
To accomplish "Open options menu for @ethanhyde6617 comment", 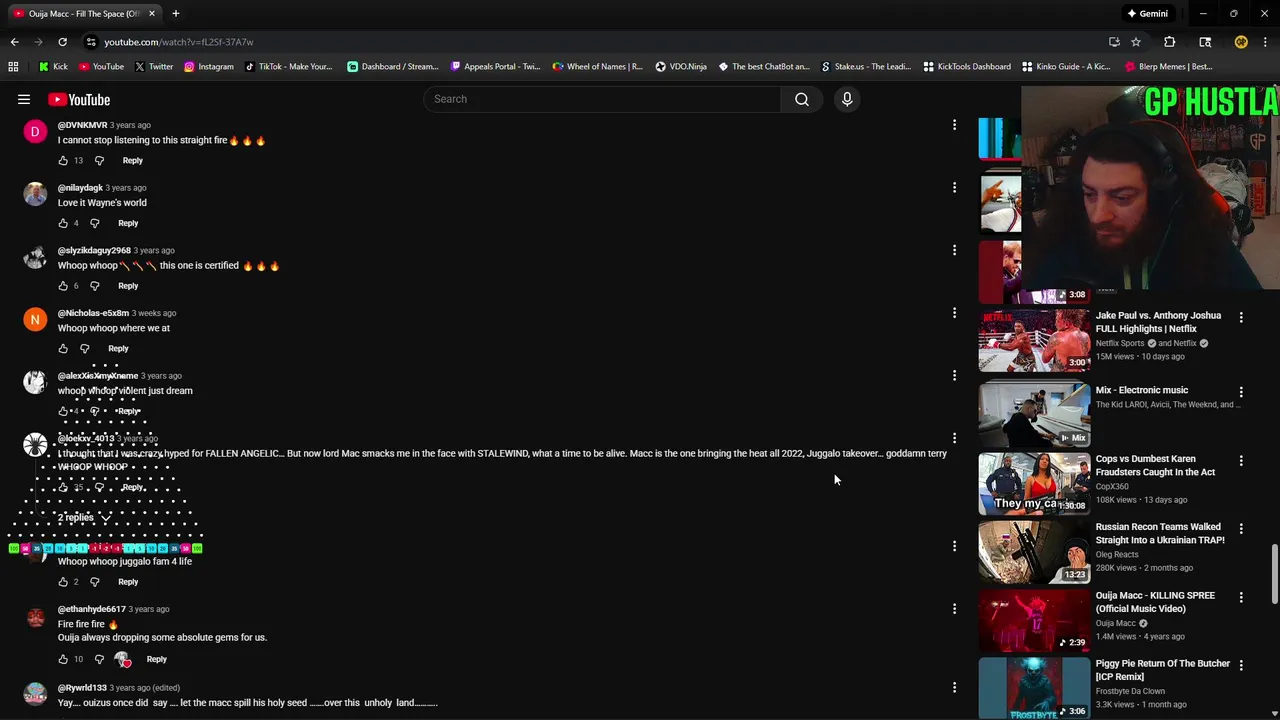I will coord(954,608).
